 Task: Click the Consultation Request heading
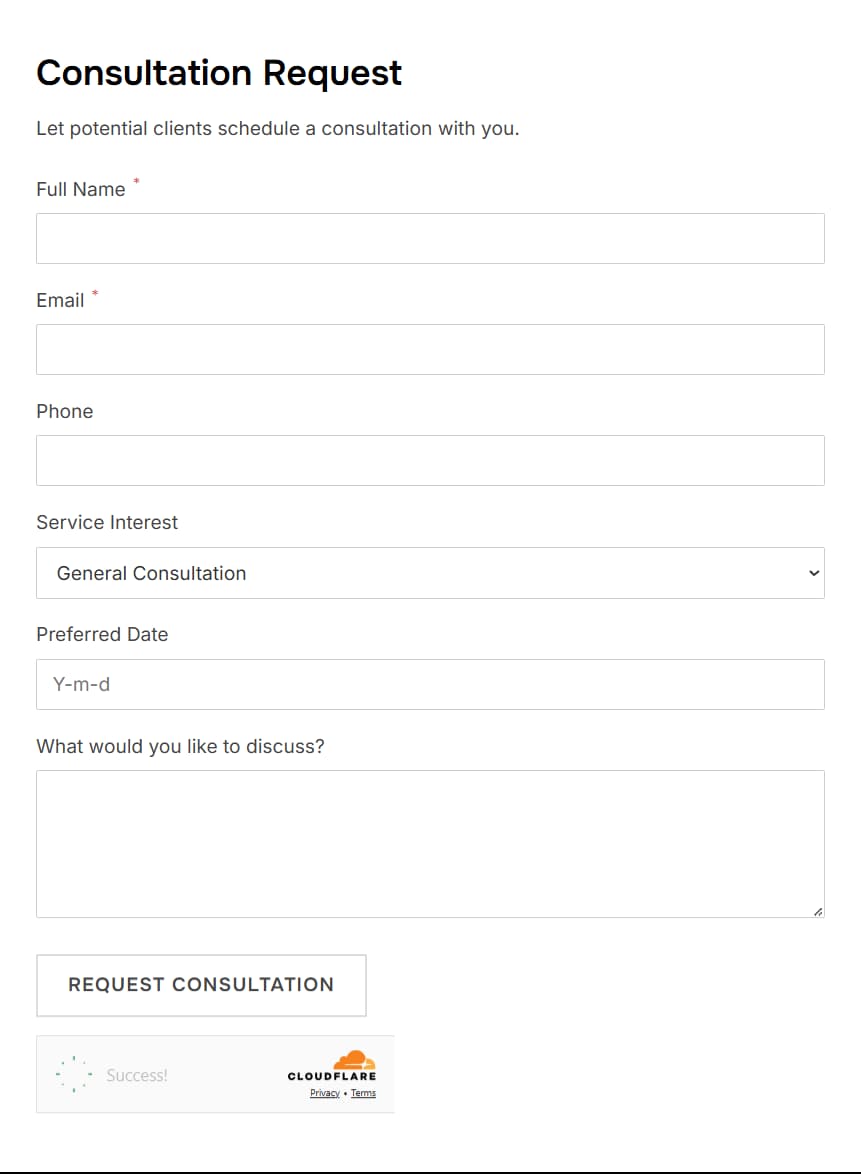219,72
